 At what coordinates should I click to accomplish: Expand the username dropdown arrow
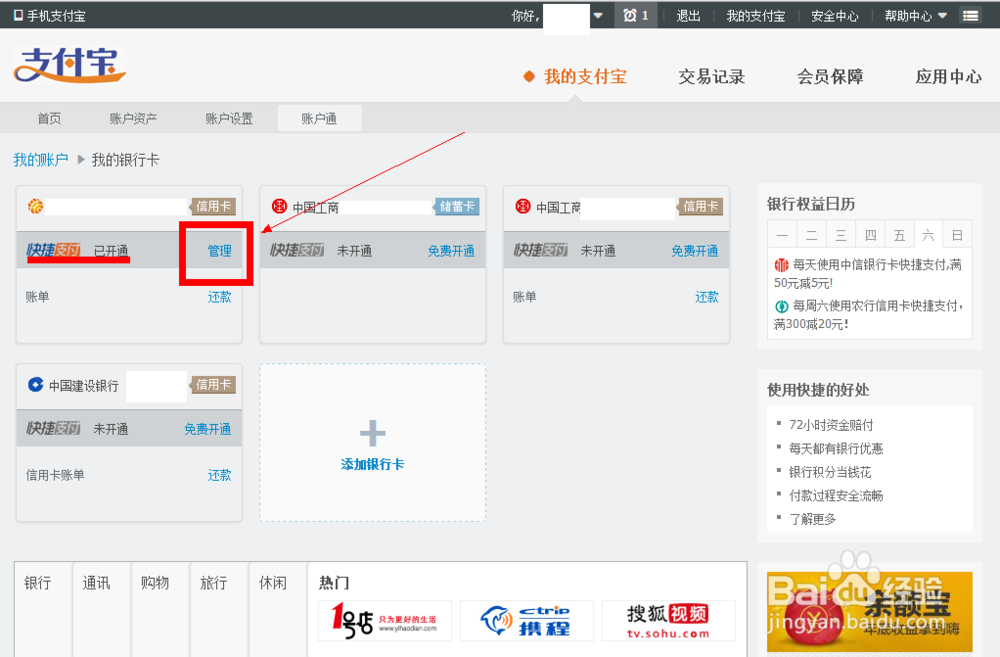point(598,15)
